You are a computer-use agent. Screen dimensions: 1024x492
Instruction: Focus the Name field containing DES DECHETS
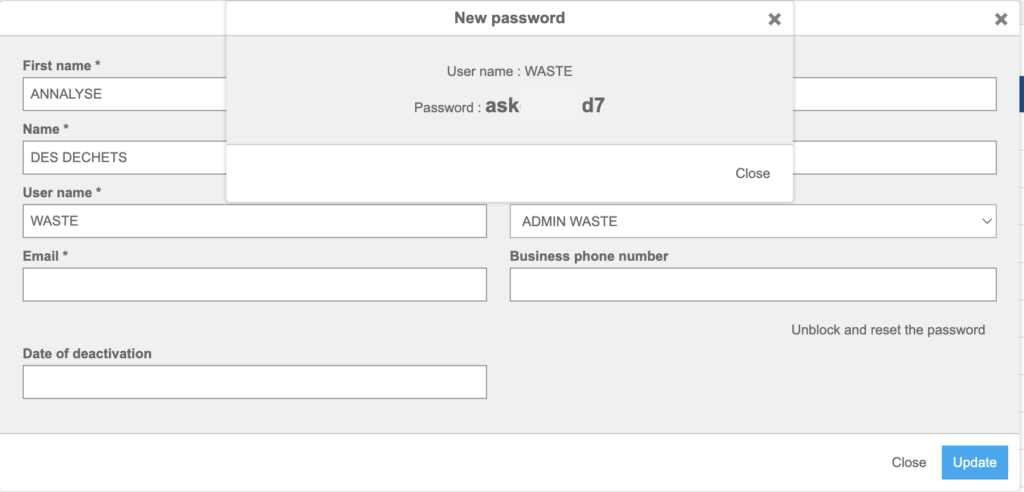pos(124,157)
